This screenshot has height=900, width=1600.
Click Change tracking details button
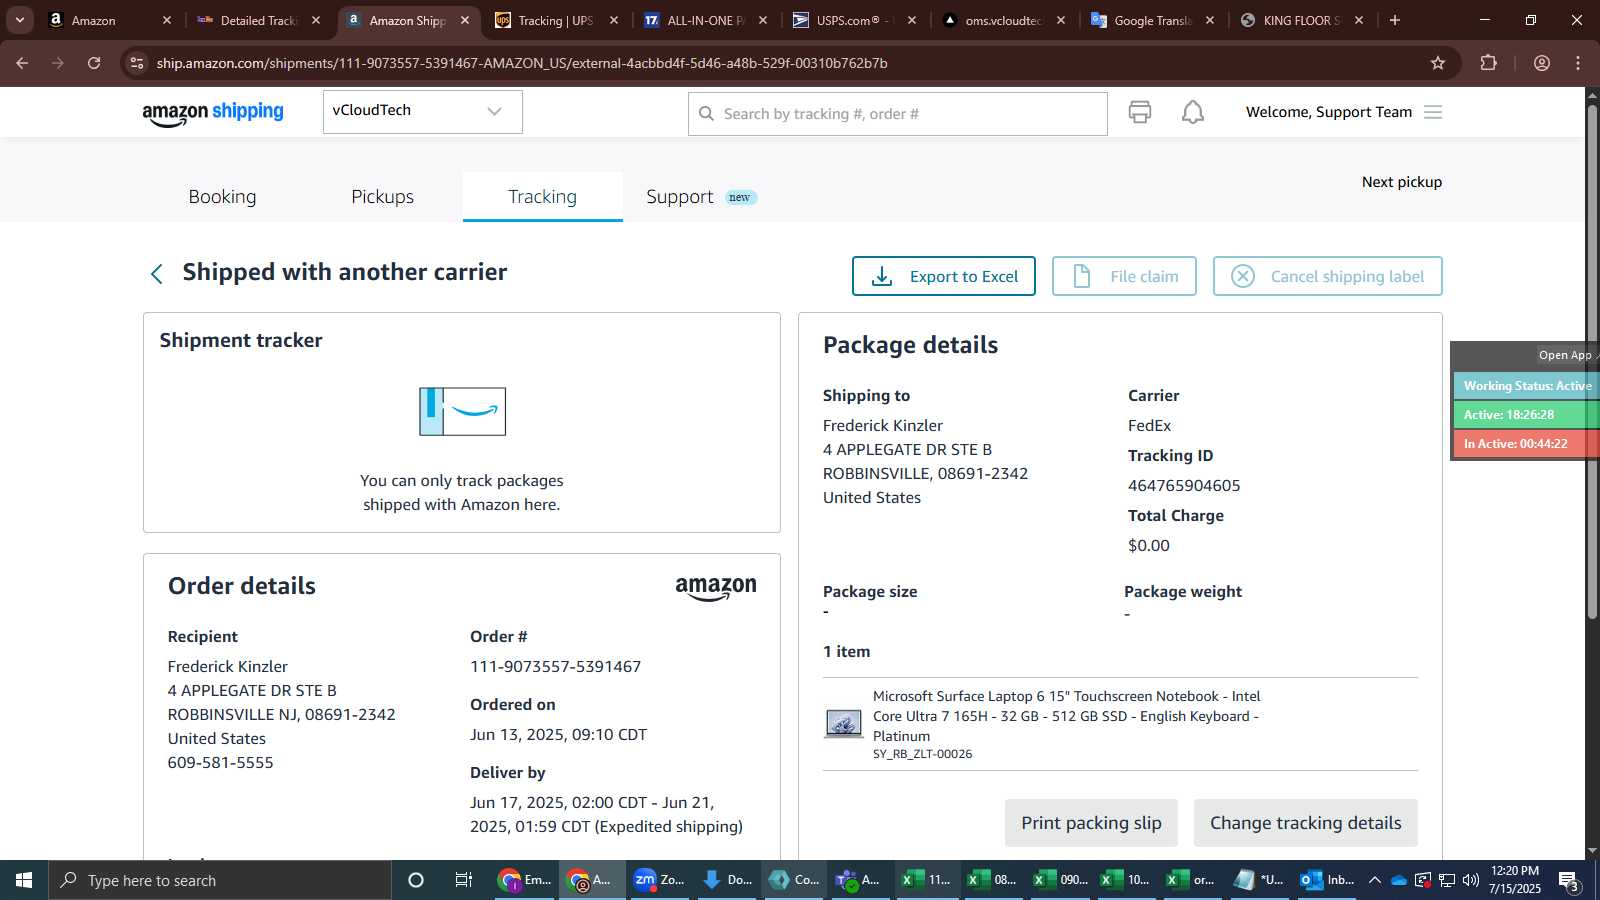(x=1305, y=823)
